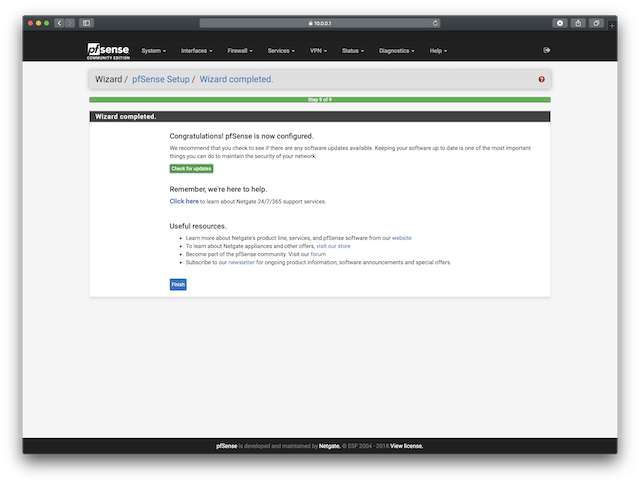Click 'Wizard' breadcrumb text

point(109,79)
